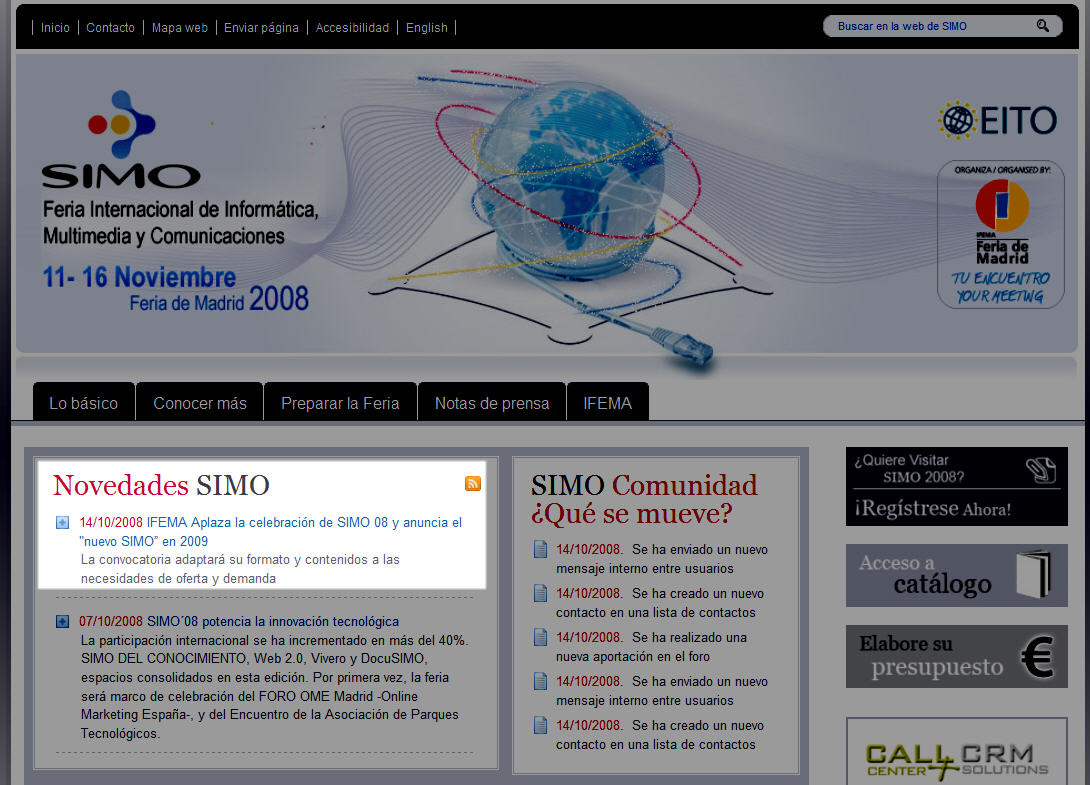Open the Accesibilidad page
1090x785 pixels.
pyautogui.click(x=352, y=28)
